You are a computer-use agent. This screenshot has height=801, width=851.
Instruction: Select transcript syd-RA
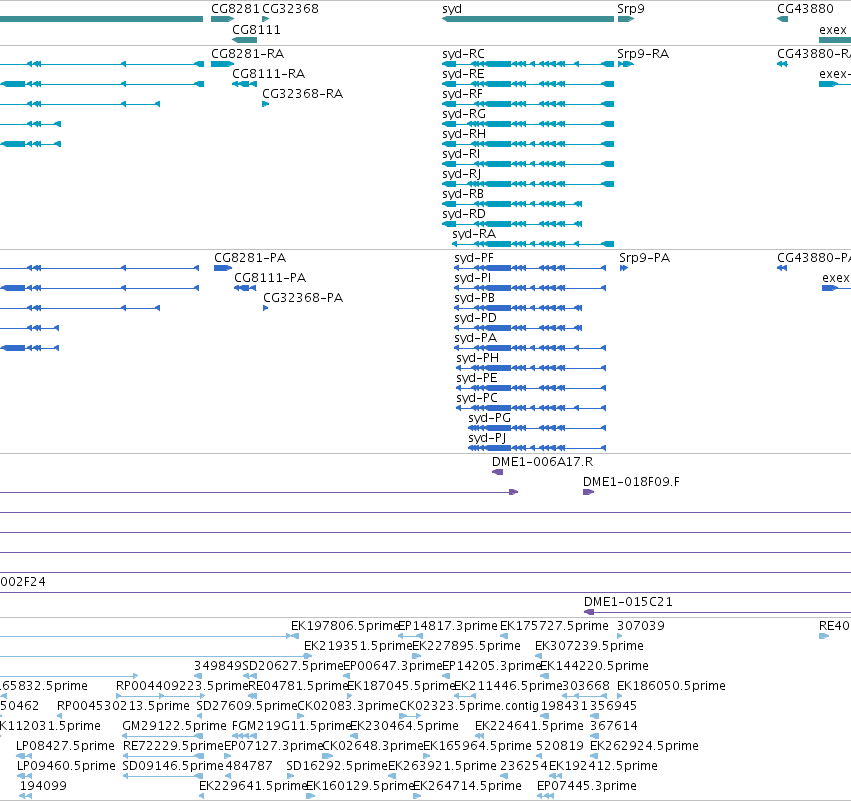pos(533,244)
